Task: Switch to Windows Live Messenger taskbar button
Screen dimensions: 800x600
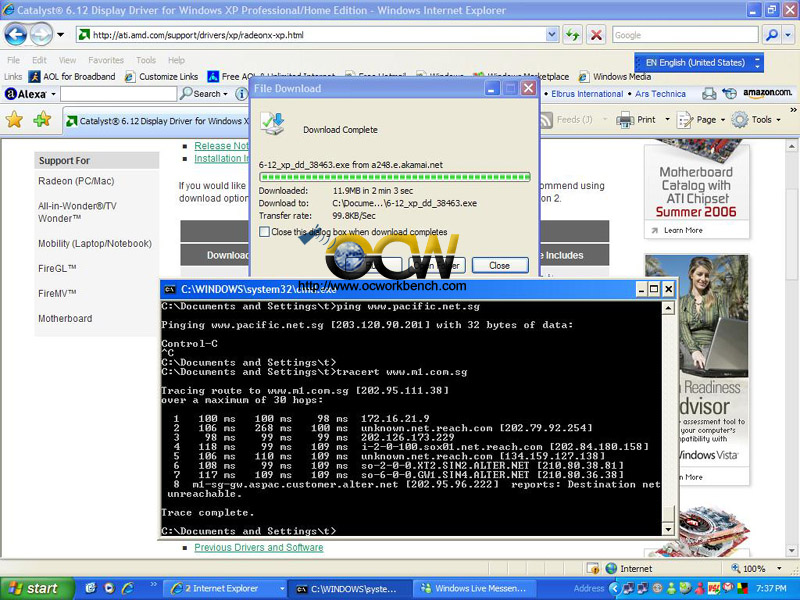Action: tap(472, 588)
